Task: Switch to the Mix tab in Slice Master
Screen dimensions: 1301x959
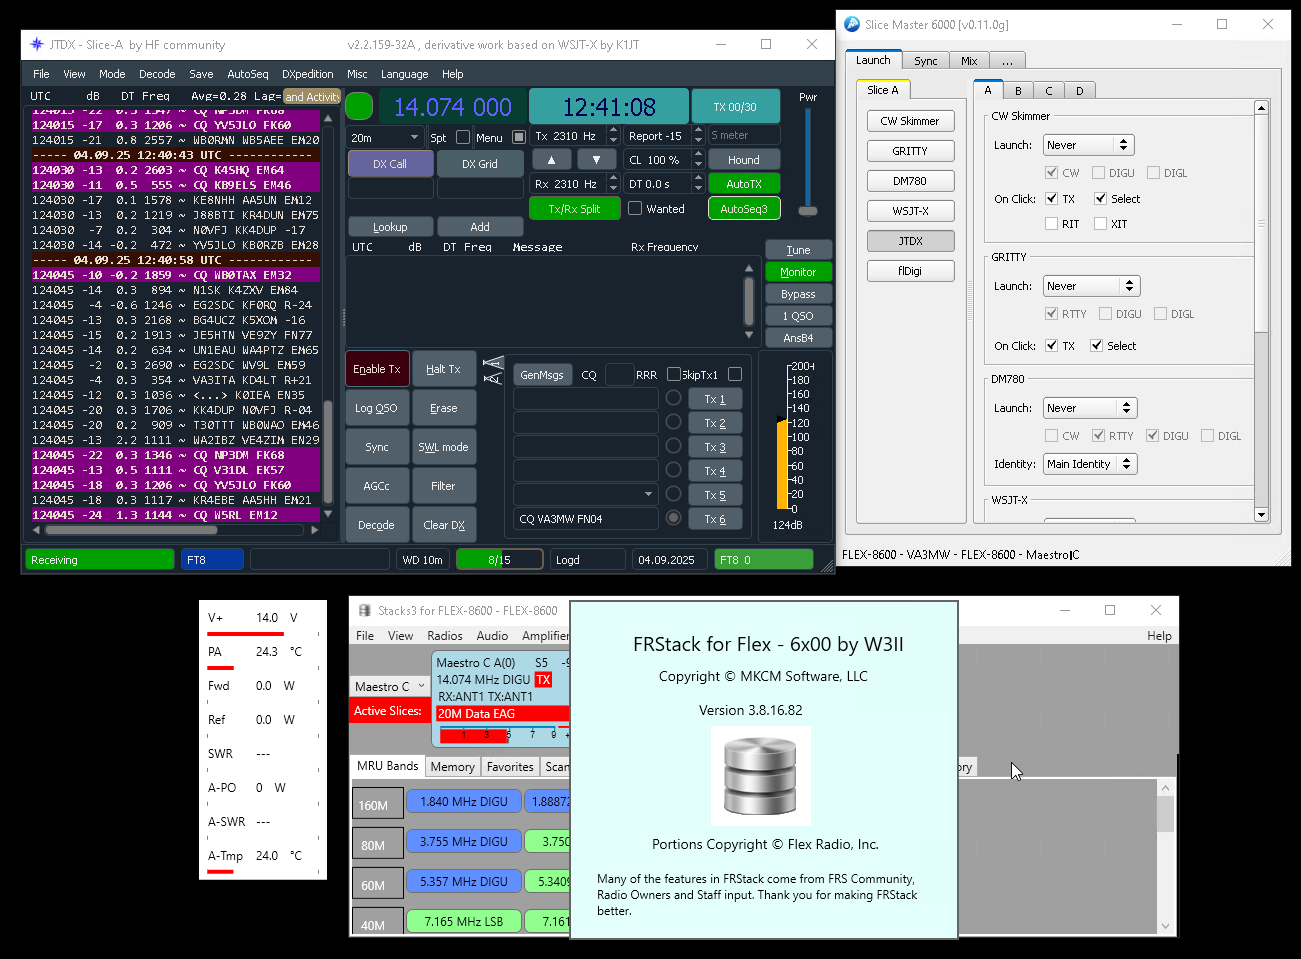Action: 969,61
